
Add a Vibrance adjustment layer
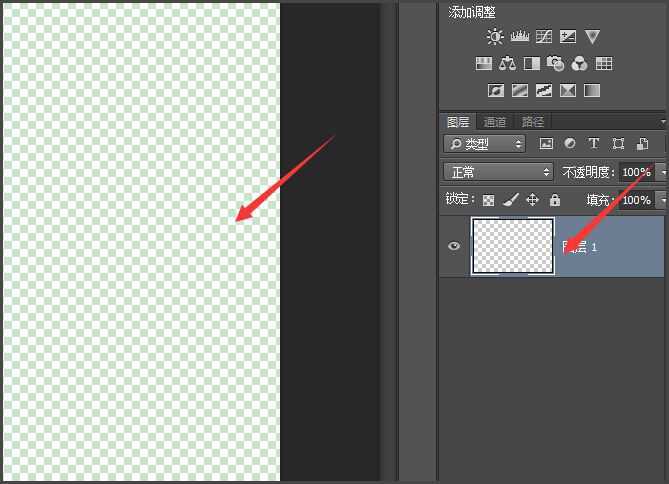point(592,37)
